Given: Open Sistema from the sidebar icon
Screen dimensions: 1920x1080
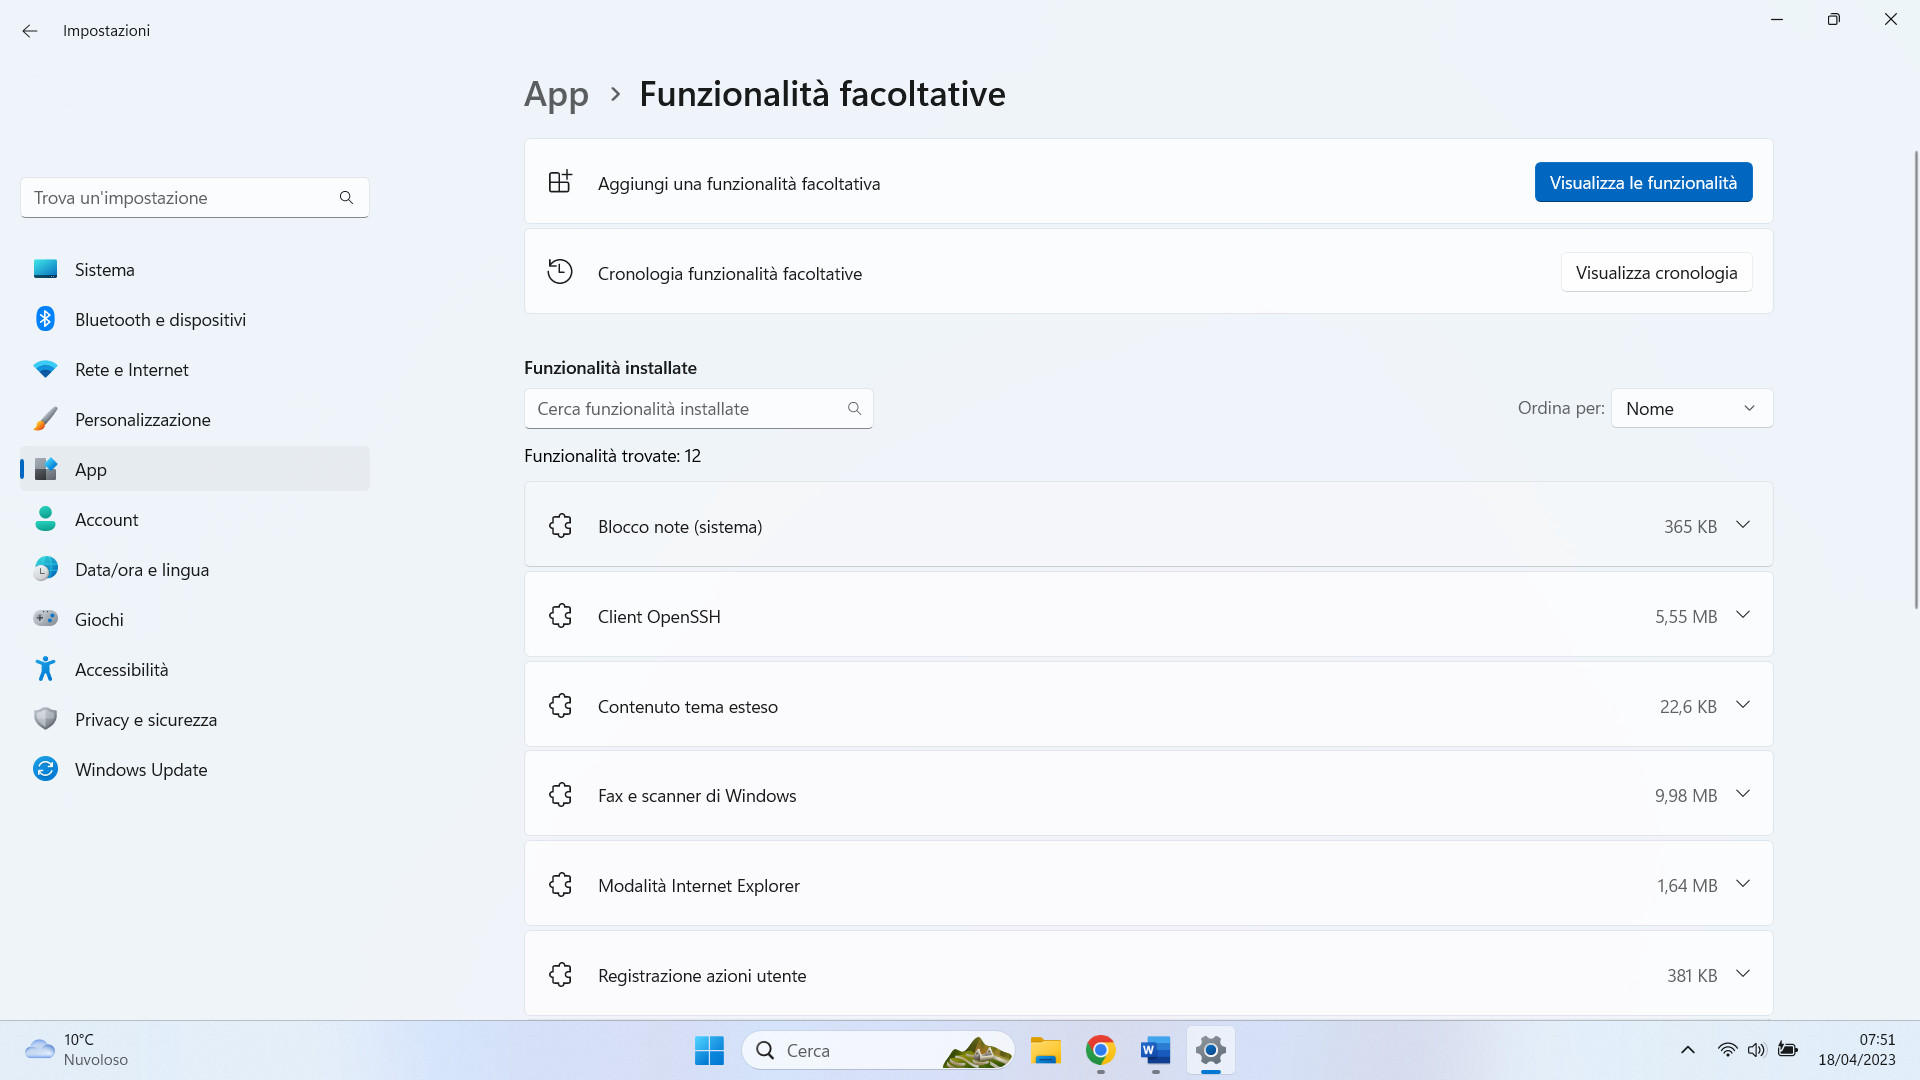Looking at the screenshot, I should [45, 268].
